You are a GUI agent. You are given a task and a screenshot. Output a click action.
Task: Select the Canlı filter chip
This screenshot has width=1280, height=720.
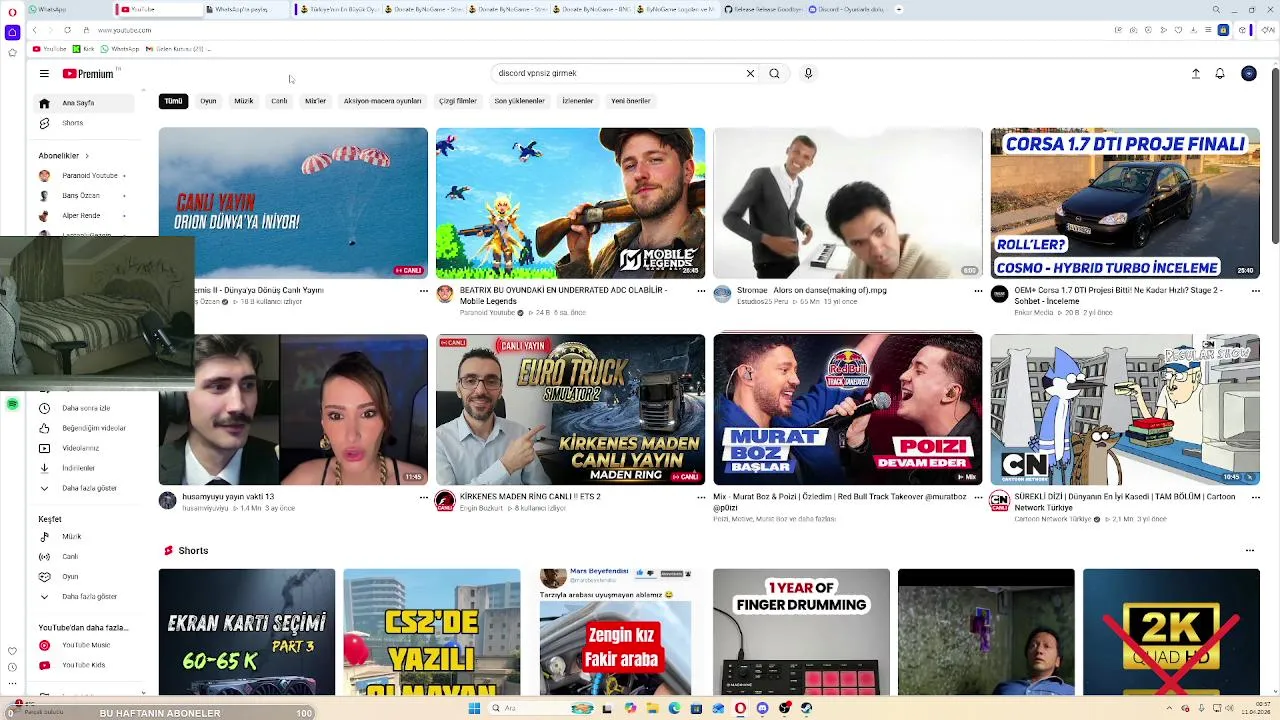click(279, 101)
